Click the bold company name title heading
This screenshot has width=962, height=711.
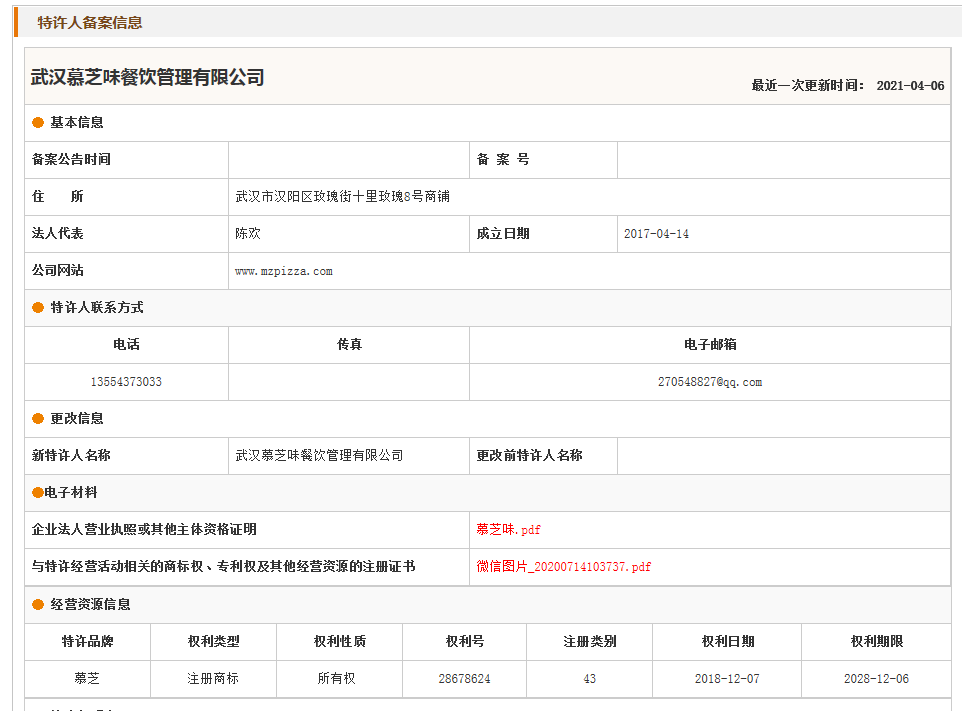tap(148, 77)
